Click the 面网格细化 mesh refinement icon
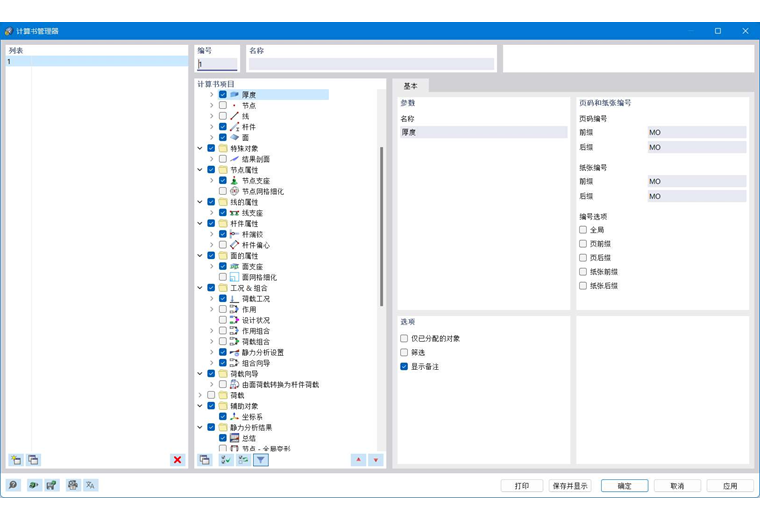 [x=235, y=277]
